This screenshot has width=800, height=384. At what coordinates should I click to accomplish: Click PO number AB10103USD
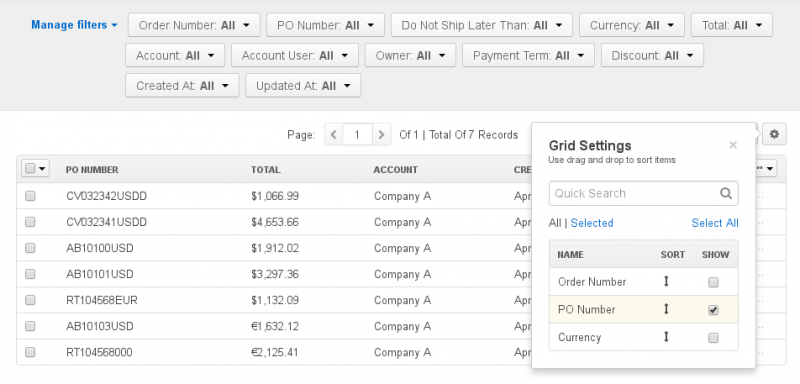tap(100, 326)
